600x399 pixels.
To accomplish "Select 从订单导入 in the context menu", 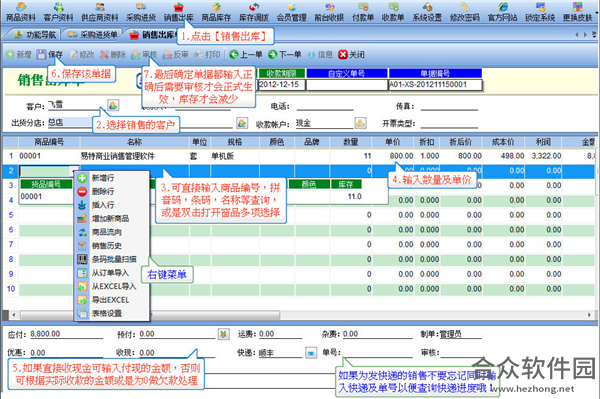I will [x=110, y=273].
